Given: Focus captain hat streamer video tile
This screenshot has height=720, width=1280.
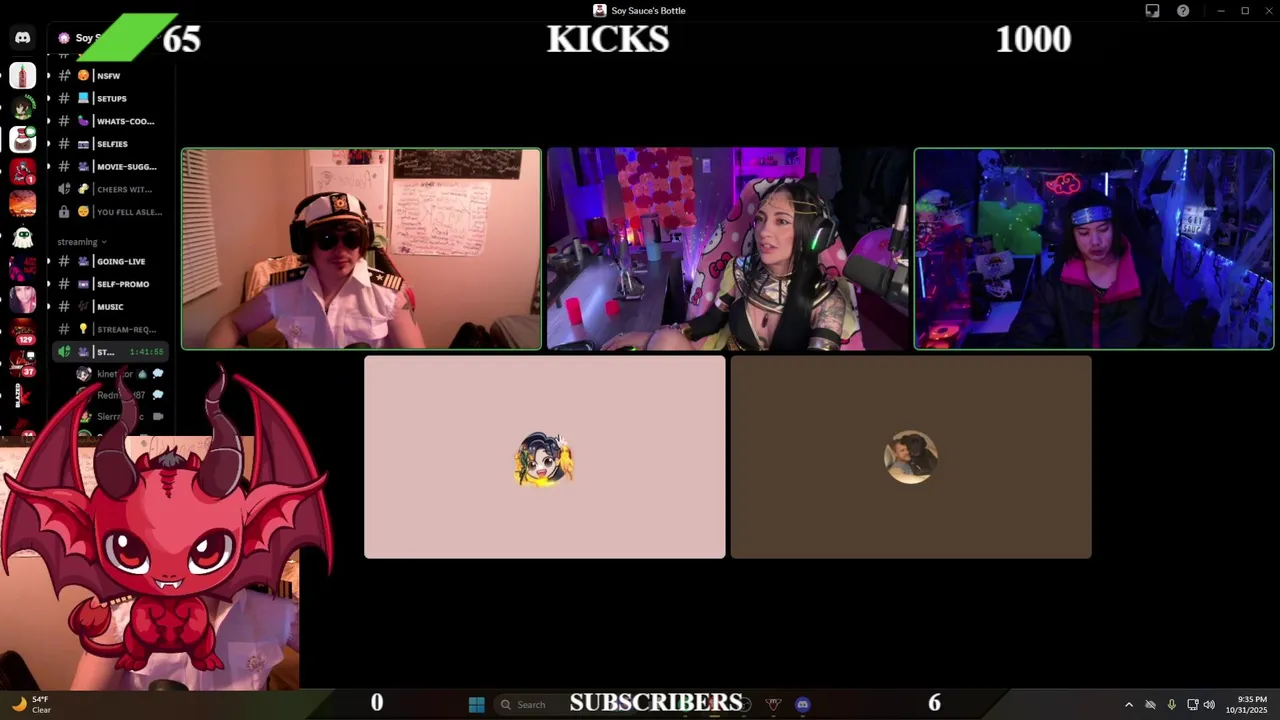Looking at the screenshot, I should pos(361,249).
